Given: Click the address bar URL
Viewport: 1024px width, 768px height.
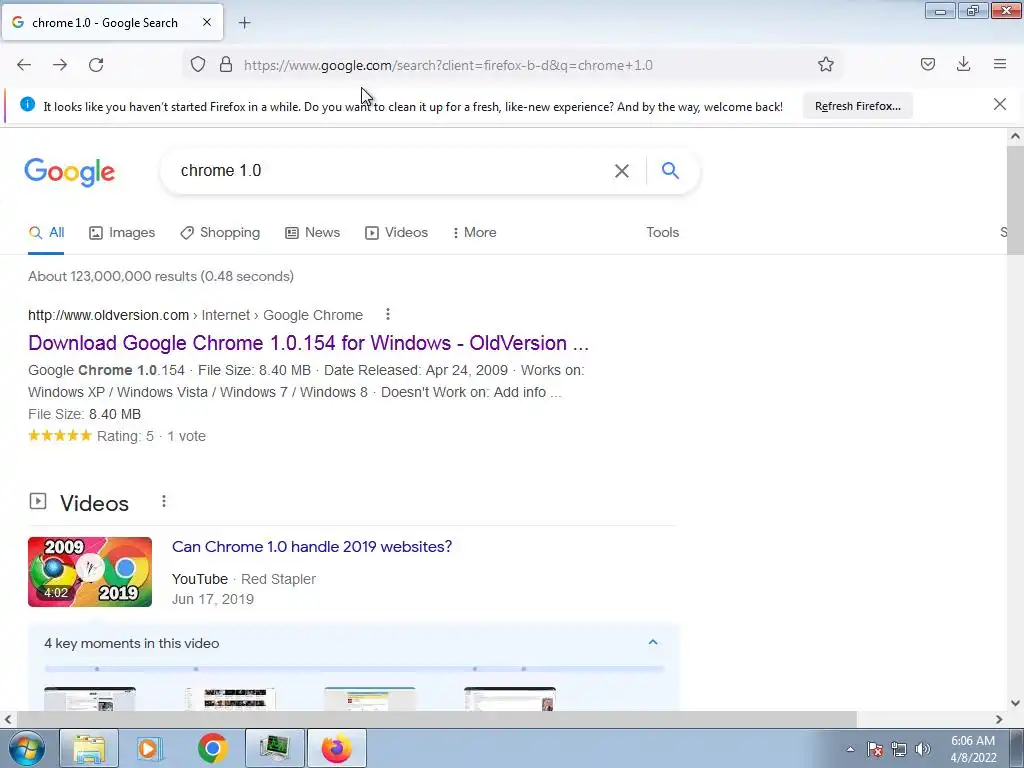Looking at the screenshot, I should 448,65.
